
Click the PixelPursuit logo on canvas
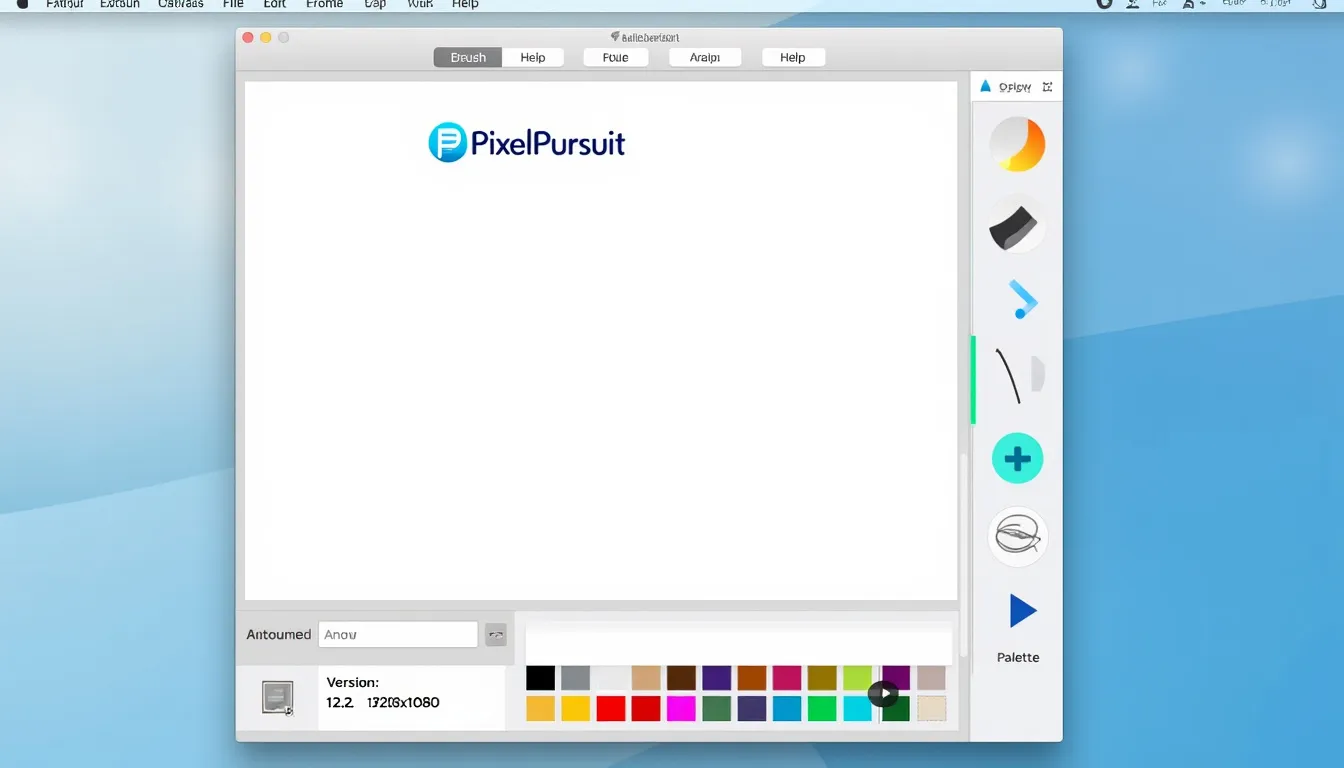(527, 143)
